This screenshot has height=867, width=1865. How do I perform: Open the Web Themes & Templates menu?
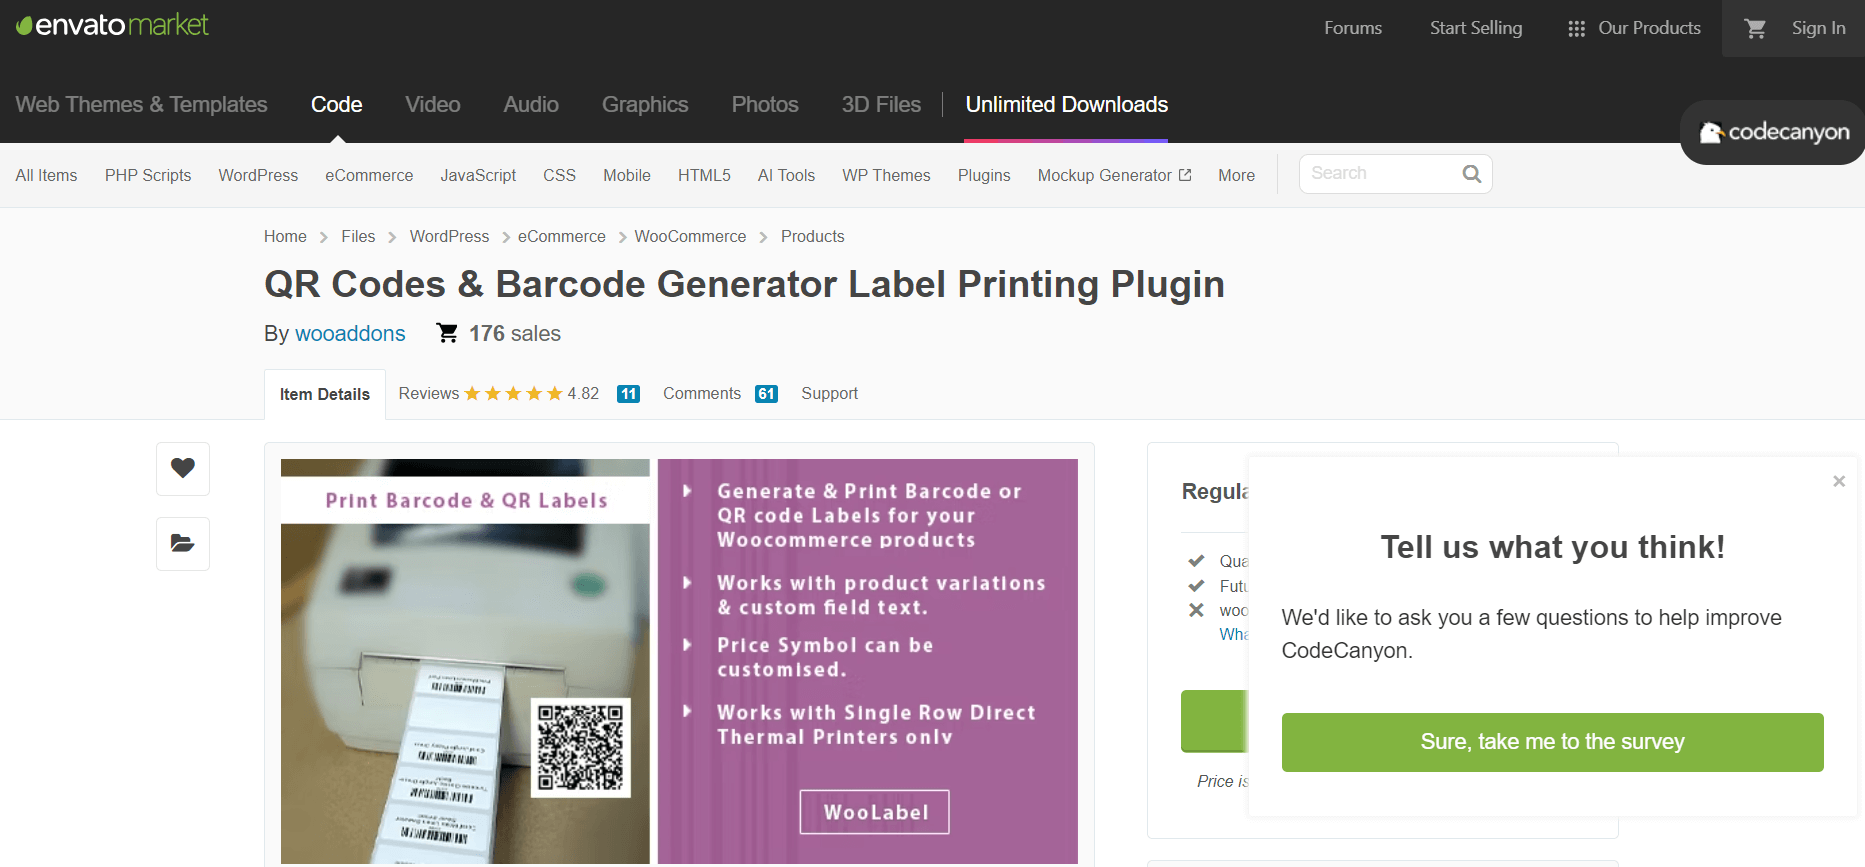click(x=141, y=105)
